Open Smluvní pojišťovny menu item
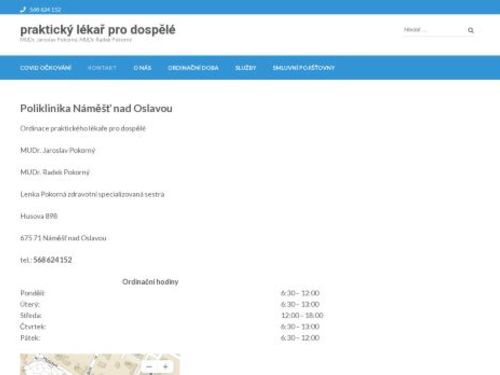 303,68
